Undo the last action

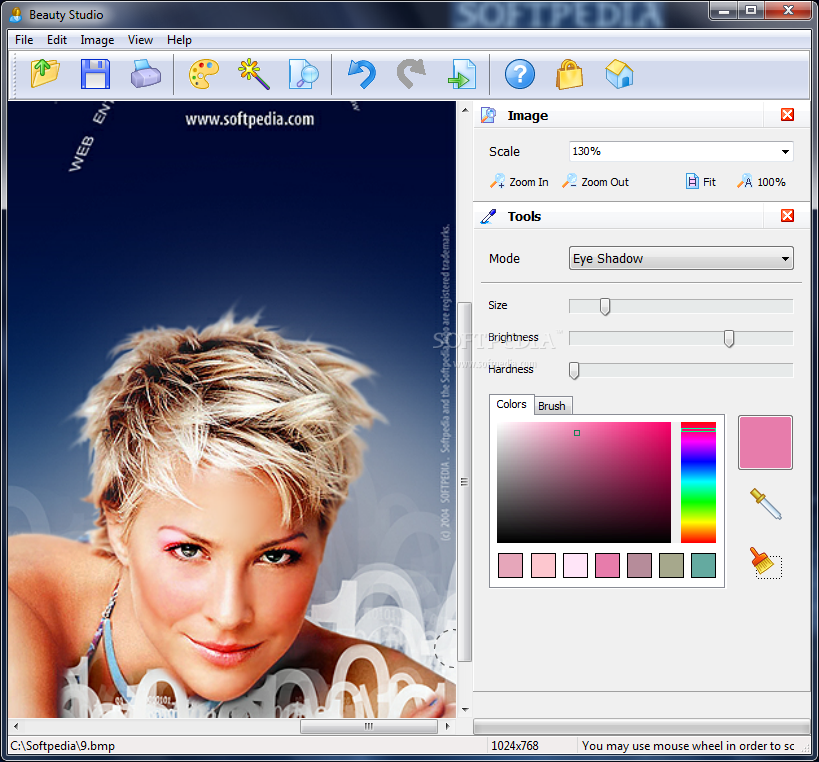[361, 74]
